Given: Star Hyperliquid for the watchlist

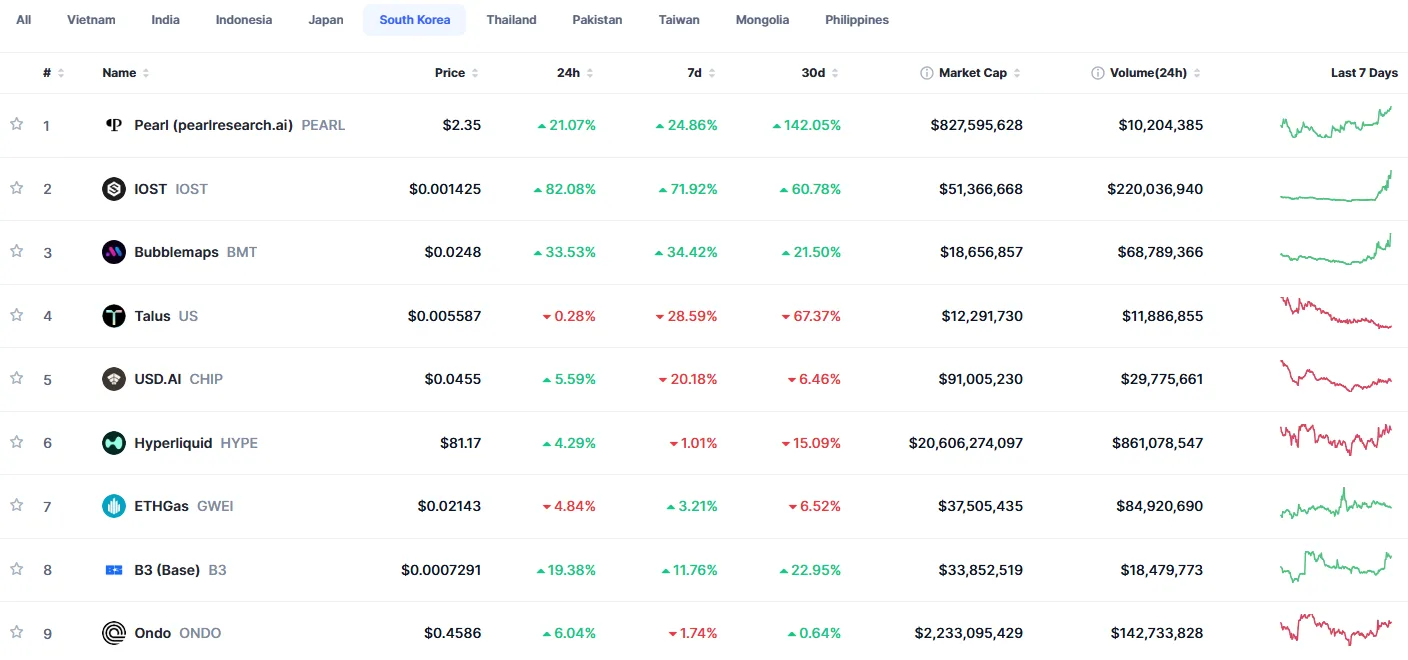Looking at the screenshot, I should click(x=16, y=442).
